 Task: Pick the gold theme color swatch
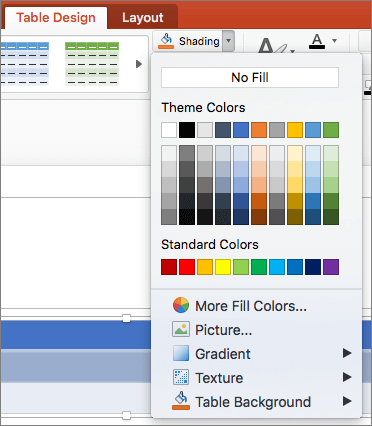(x=295, y=130)
